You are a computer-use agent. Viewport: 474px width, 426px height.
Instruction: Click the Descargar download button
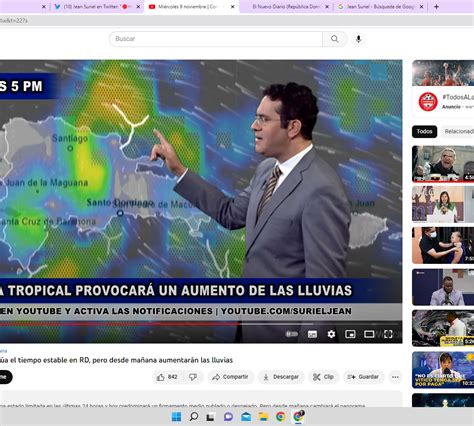tap(281, 377)
